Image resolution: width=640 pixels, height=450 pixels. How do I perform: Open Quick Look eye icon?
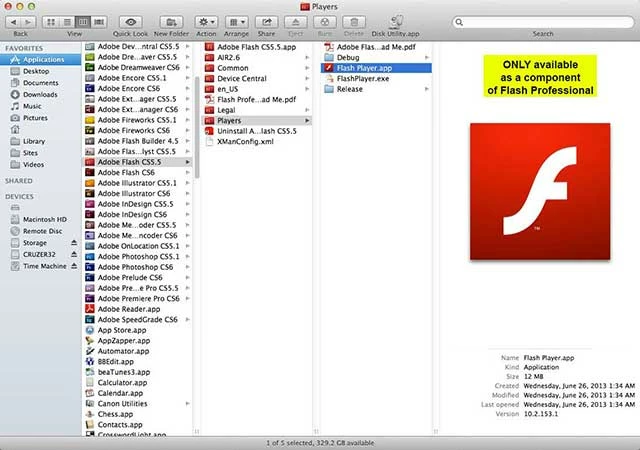[131, 22]
